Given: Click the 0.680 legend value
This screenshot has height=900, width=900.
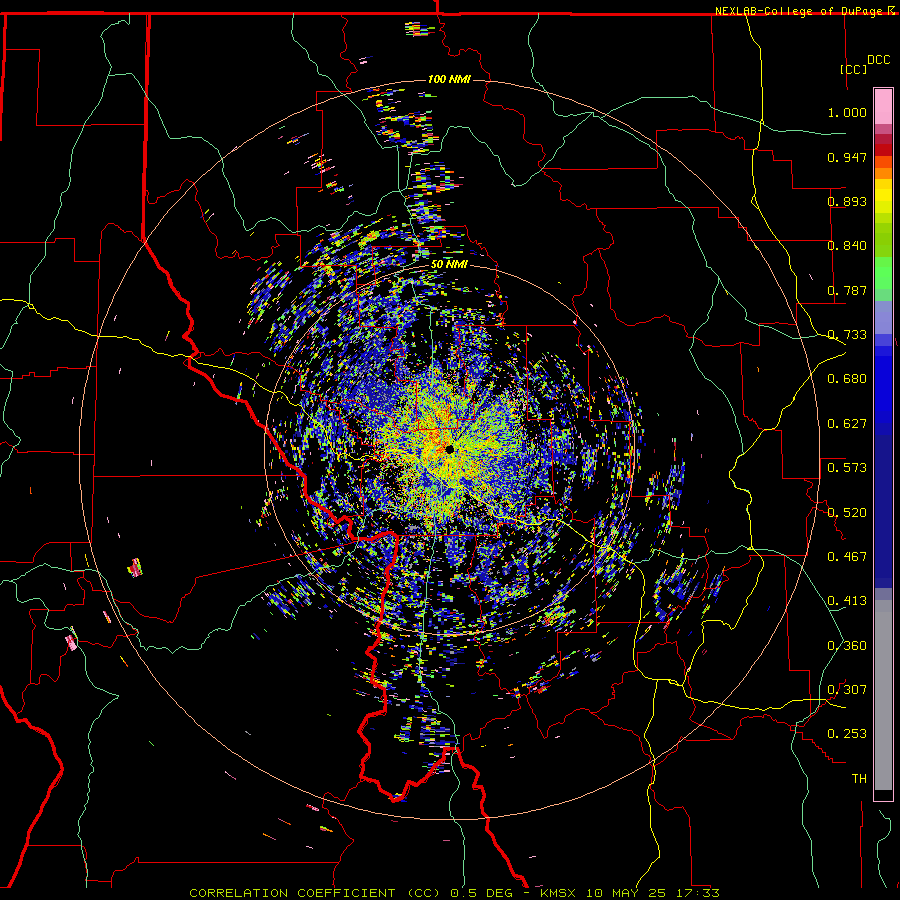Looking at the screenshot, I should 847,379.
